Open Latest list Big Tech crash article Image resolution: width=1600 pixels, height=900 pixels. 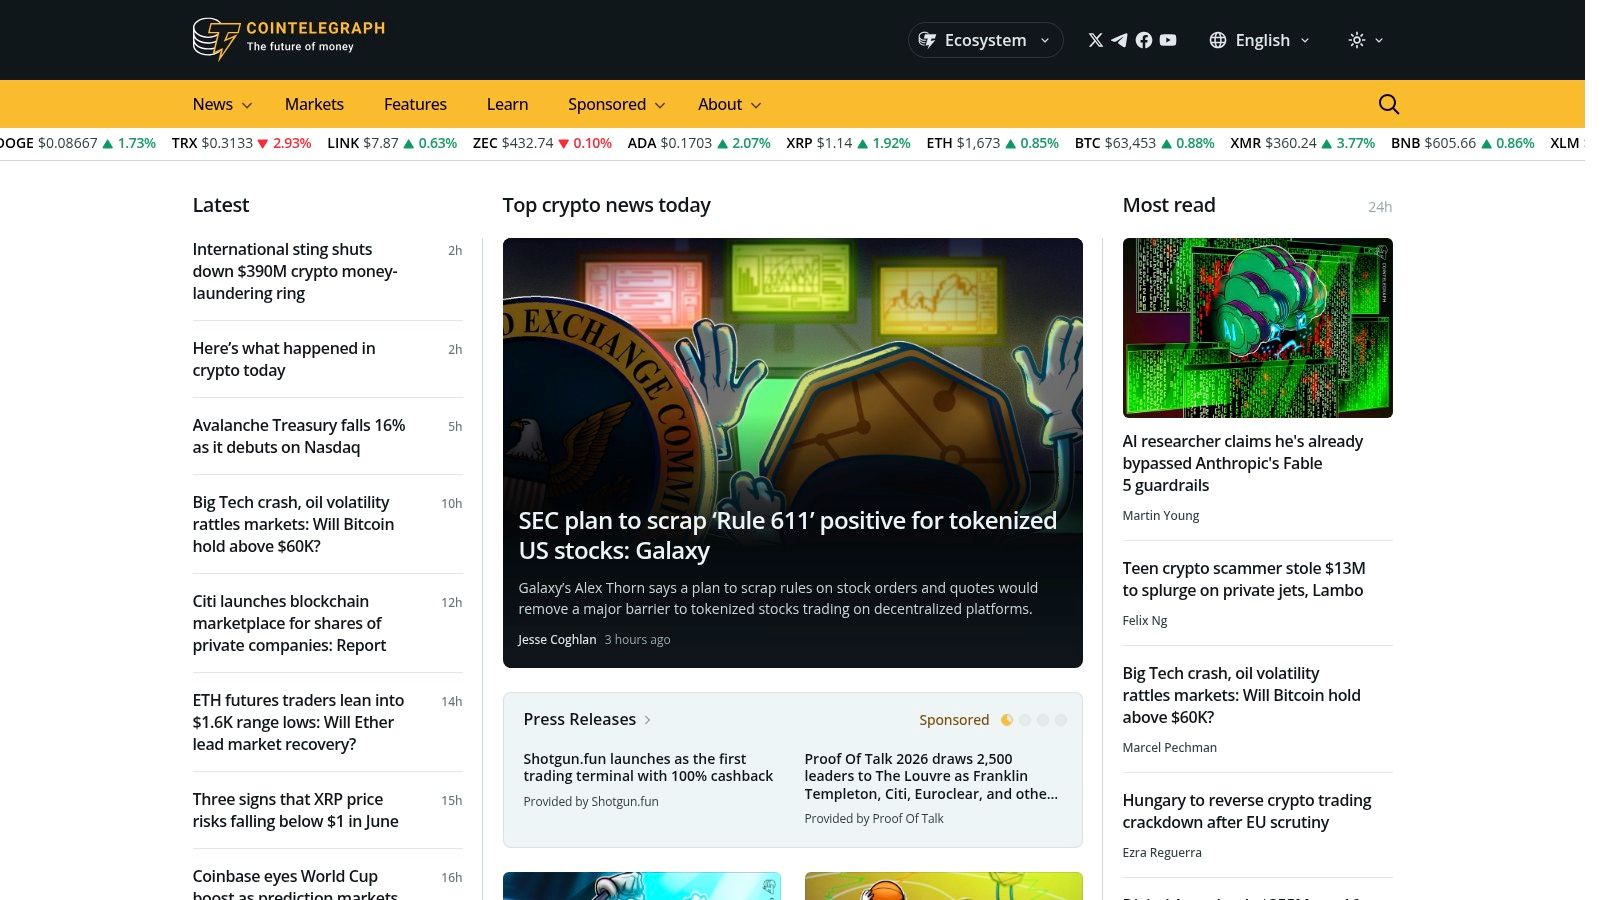tap(293, 524)
